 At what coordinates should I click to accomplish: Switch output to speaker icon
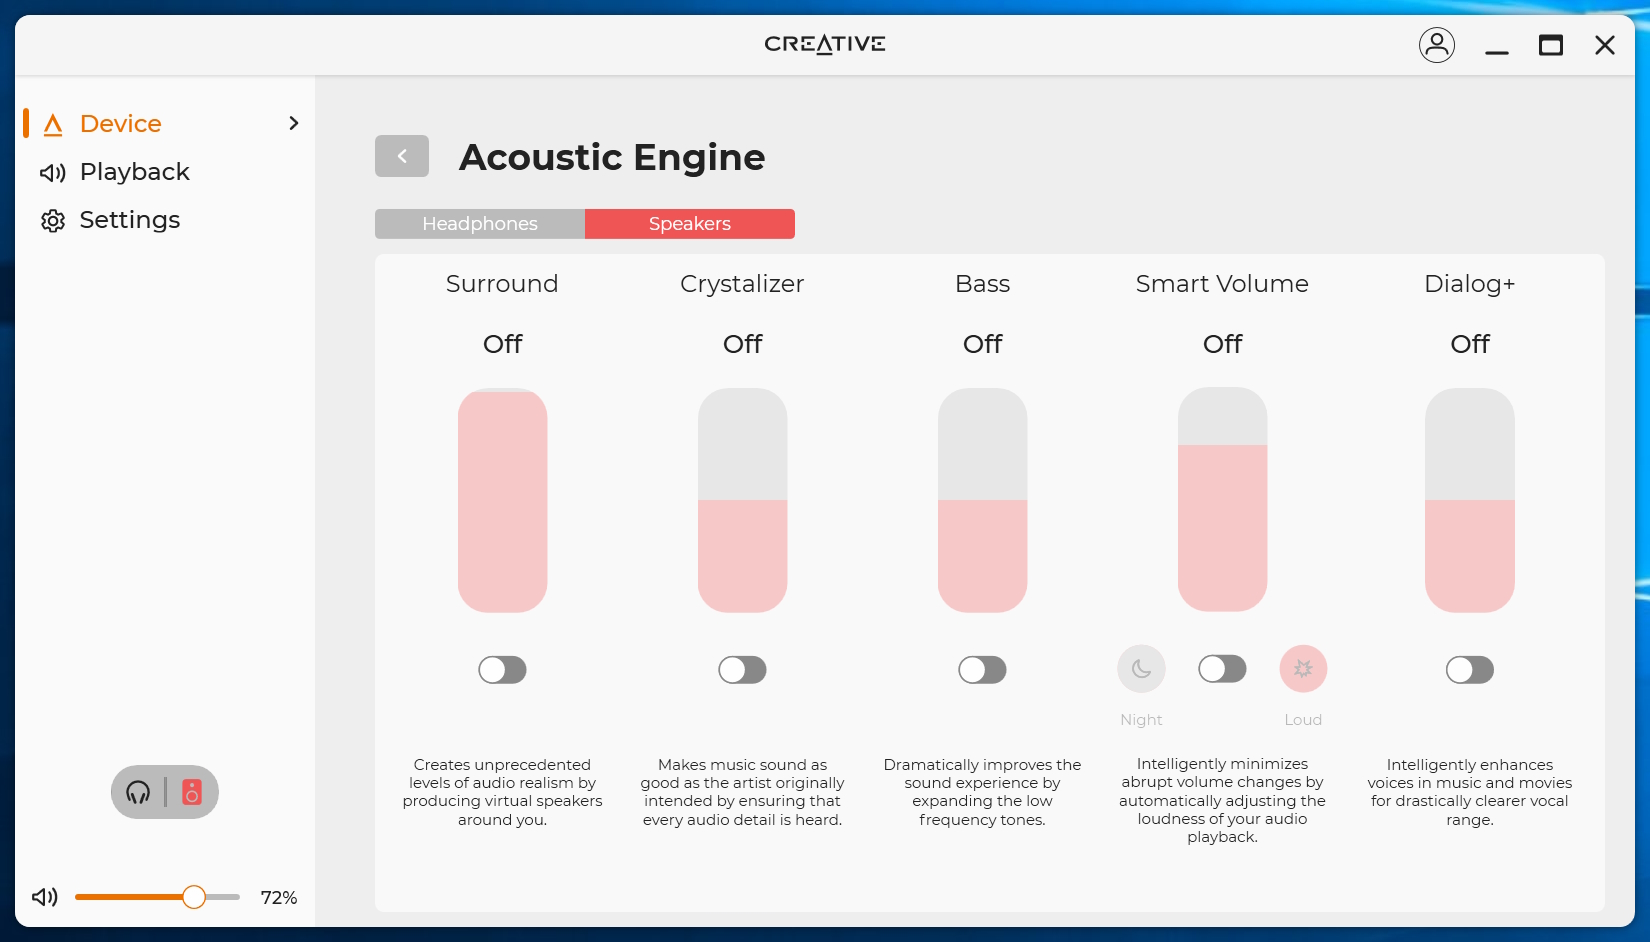192,793
